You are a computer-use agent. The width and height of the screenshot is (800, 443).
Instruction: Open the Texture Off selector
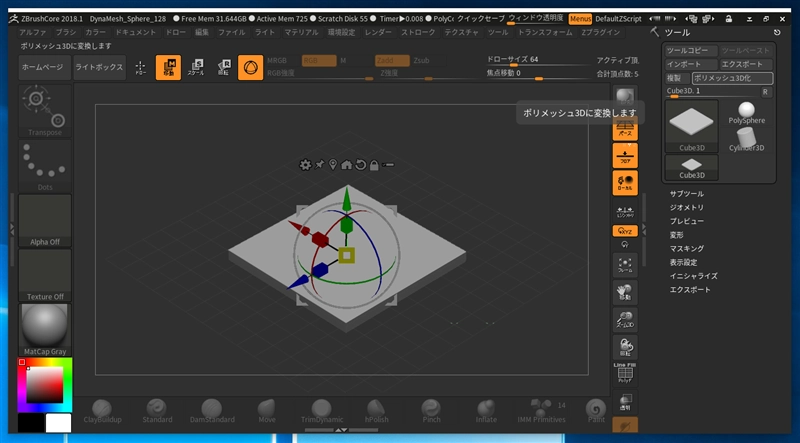[x=45, y=275]
